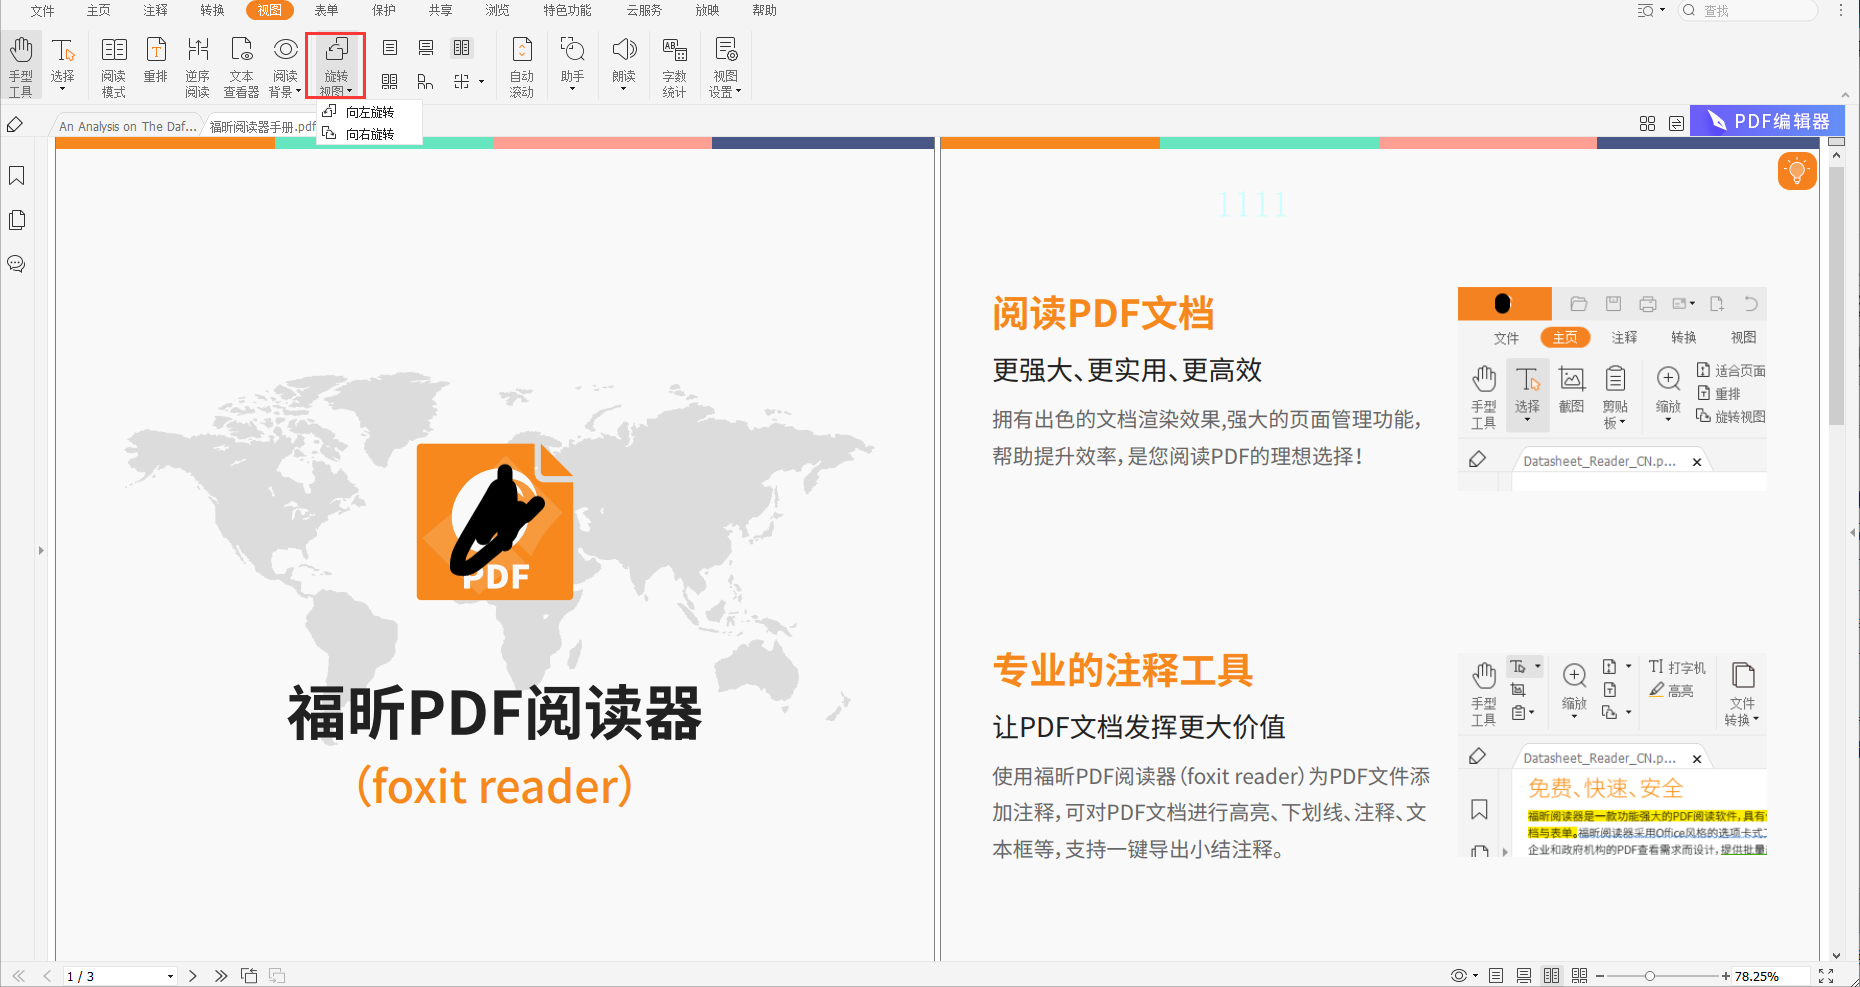
Task: Open the comments panel in left sidebar
Action: point(17,264)
